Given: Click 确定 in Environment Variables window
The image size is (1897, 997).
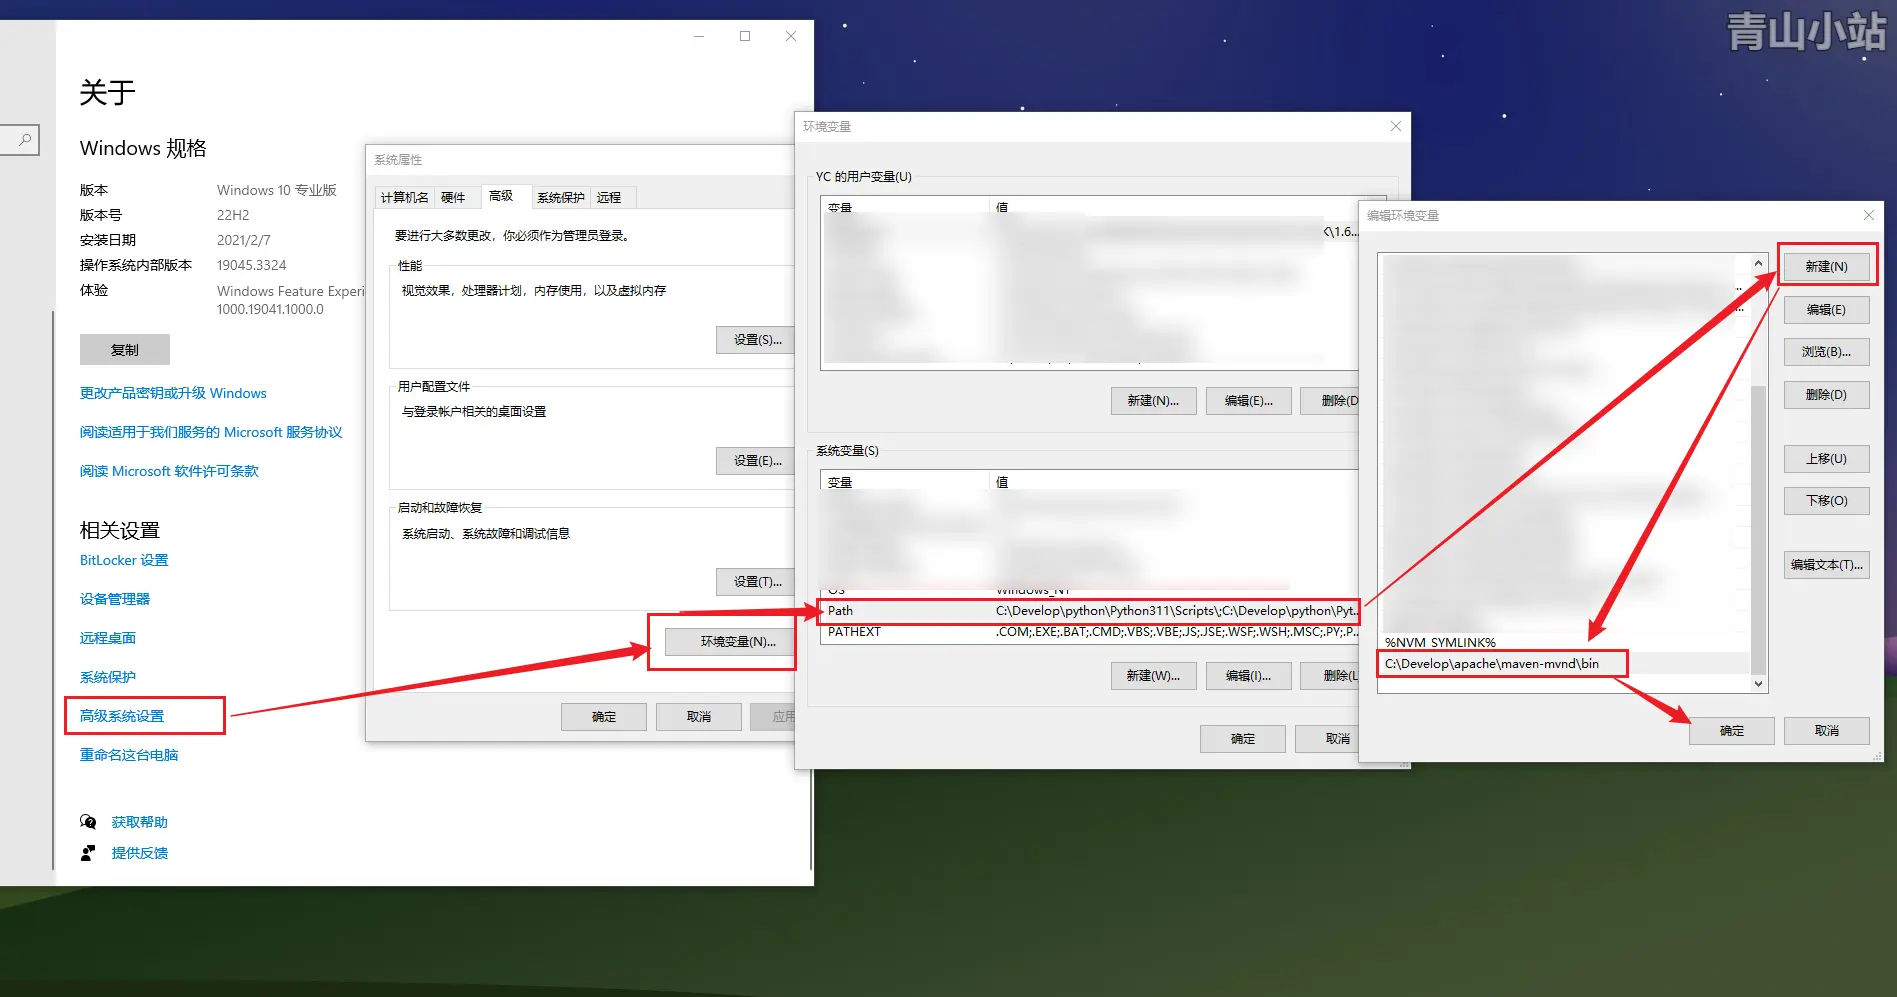Looking at the screenshot, I should [1243, 739].
